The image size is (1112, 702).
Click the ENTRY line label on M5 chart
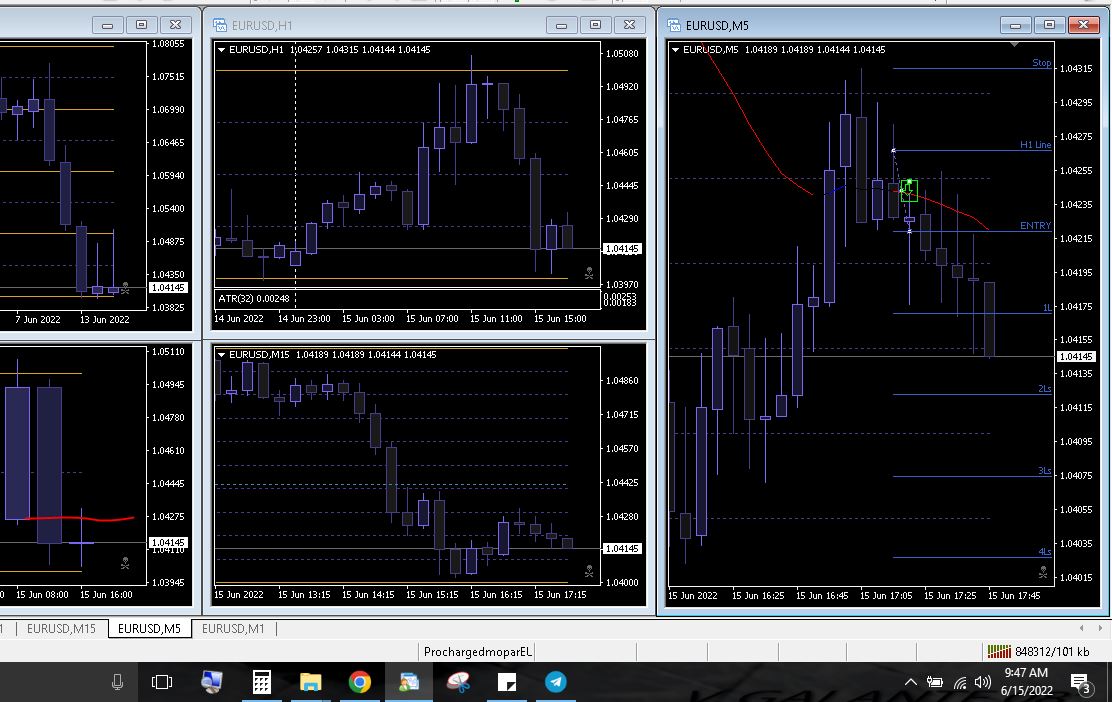1035,225
